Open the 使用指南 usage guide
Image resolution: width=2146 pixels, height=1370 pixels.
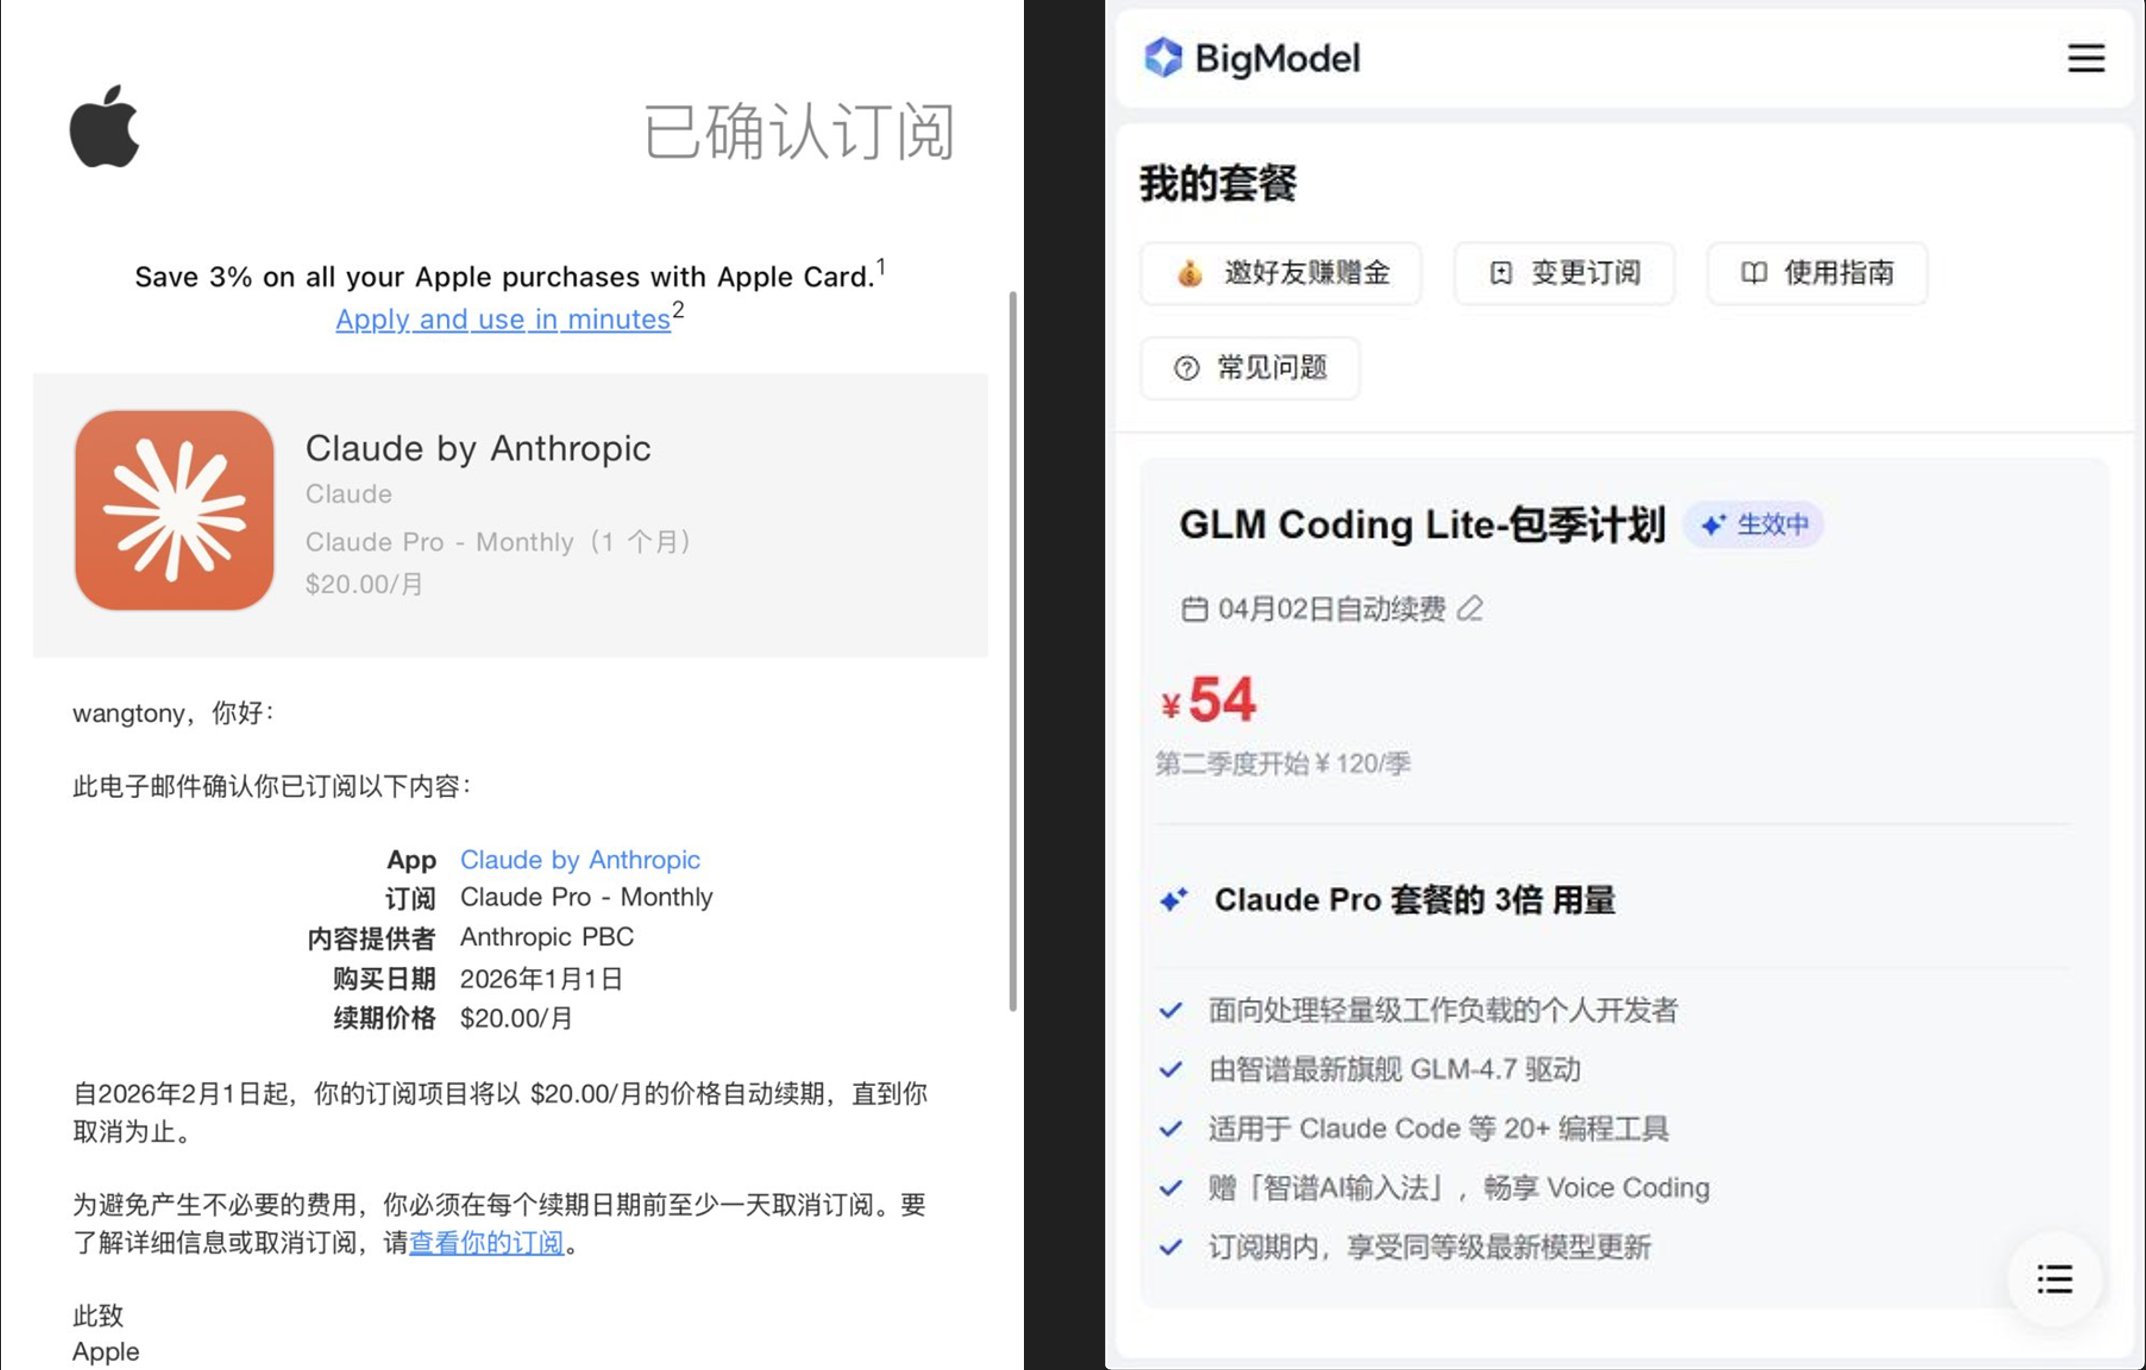pyautogui.click(x=1817, y=273)
